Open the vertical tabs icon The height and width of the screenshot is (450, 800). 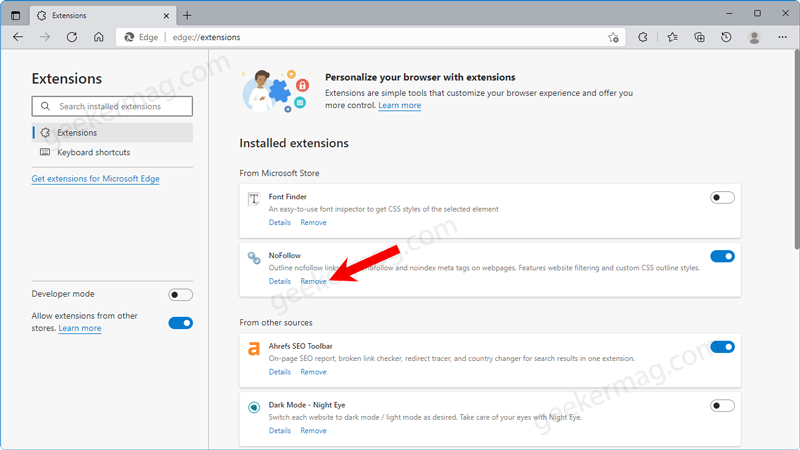[15, 15]
